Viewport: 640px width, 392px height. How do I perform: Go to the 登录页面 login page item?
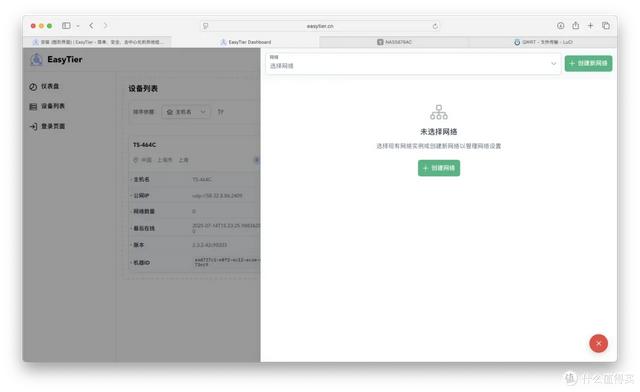(47, 126)
